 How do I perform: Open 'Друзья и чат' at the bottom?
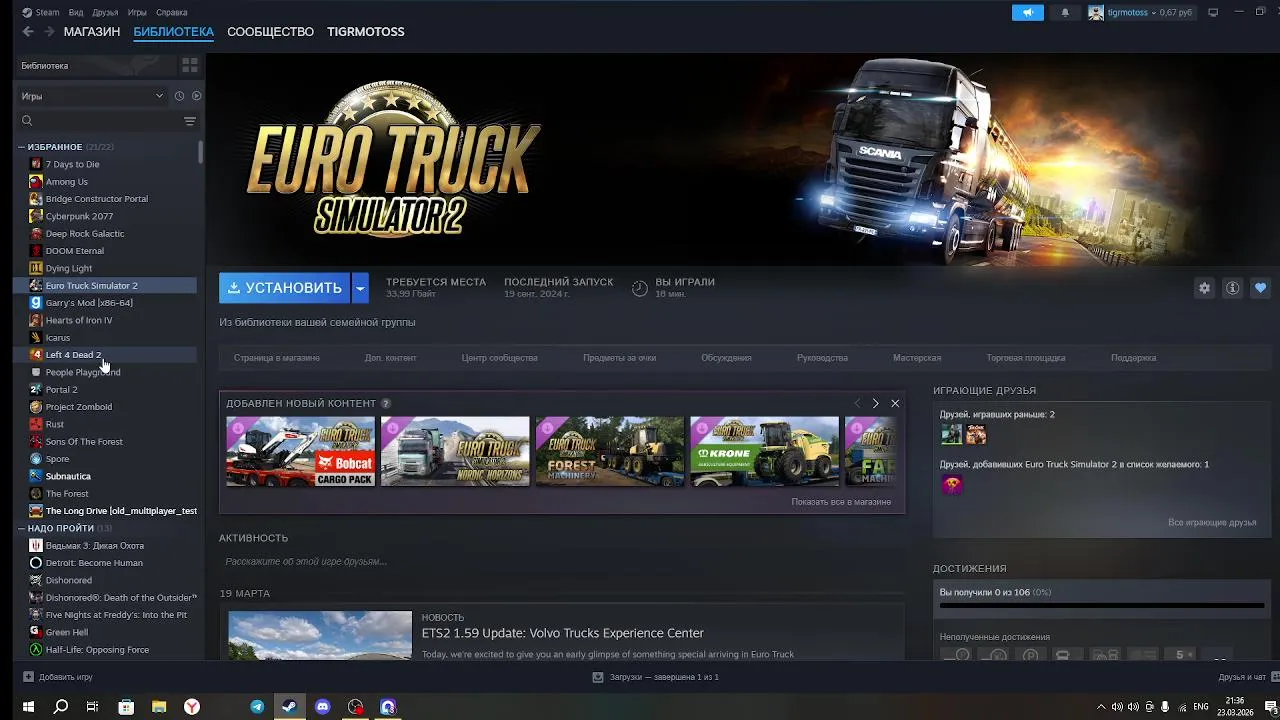pyautogui.click(x=1242, y=677)
